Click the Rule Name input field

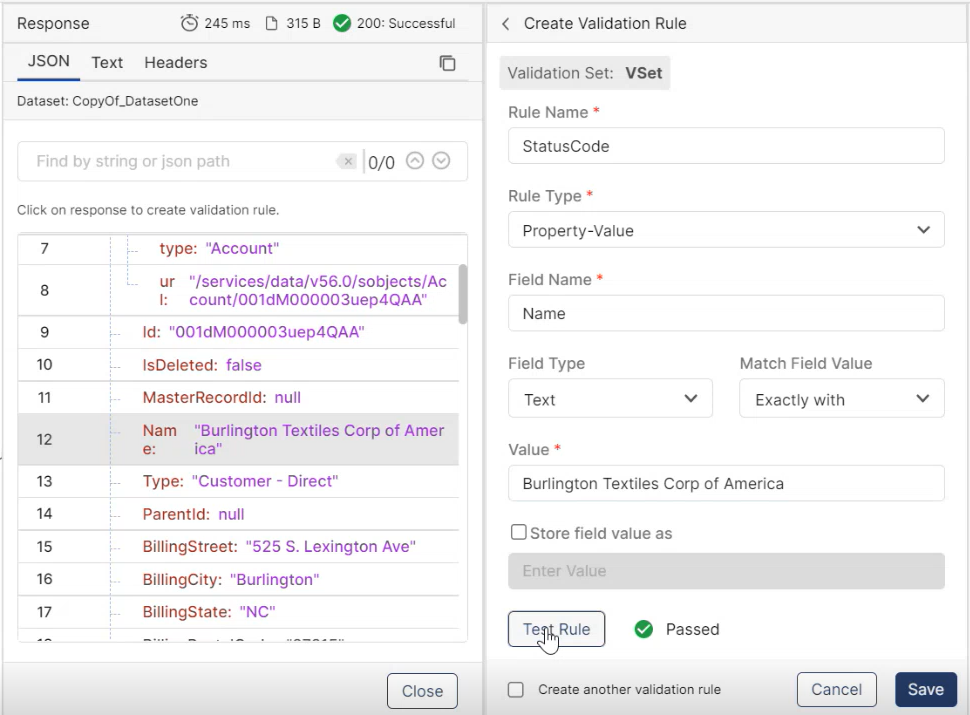726,146
